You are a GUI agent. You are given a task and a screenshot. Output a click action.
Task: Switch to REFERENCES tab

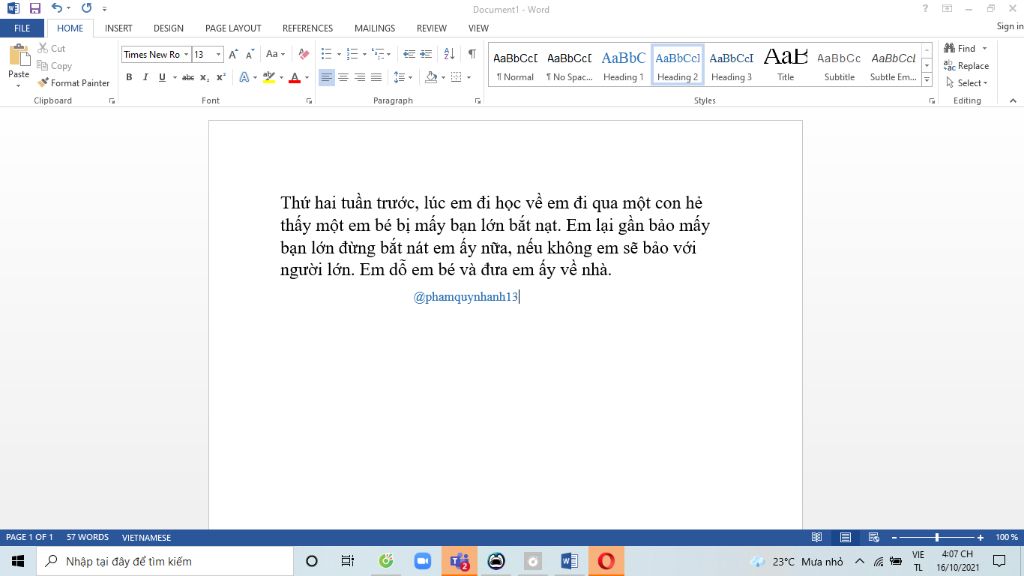(x=308, y=28)
